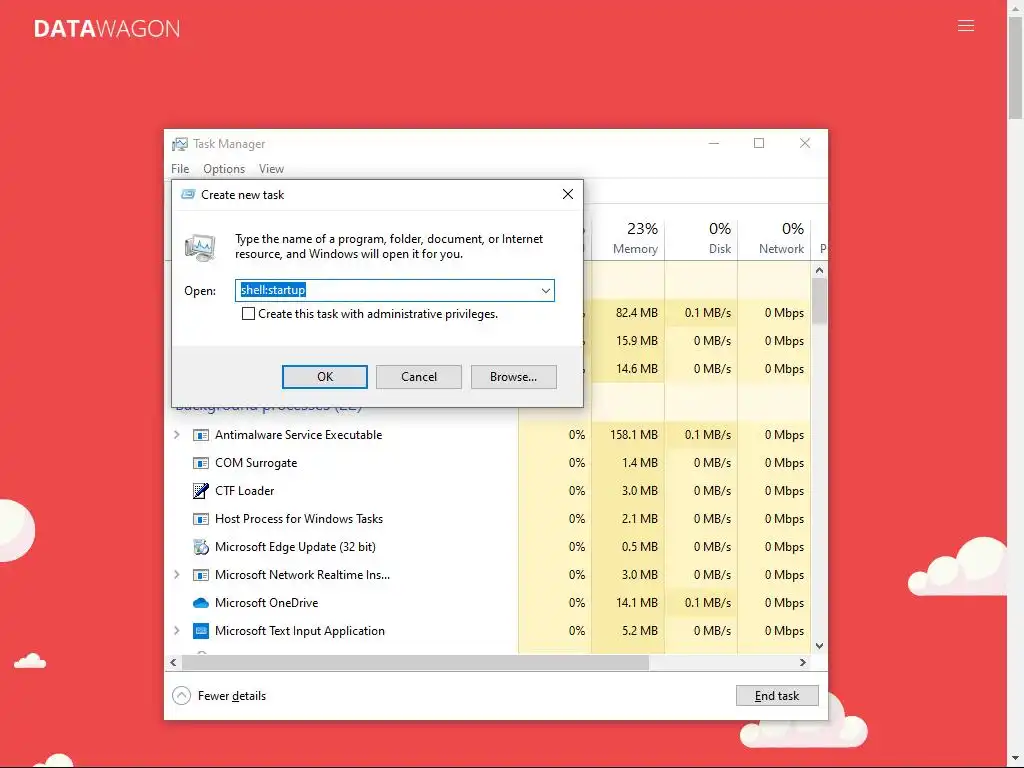1024x768 pixels.
Task: Select the CTF Loader process name
Action: tap(244, 491)
